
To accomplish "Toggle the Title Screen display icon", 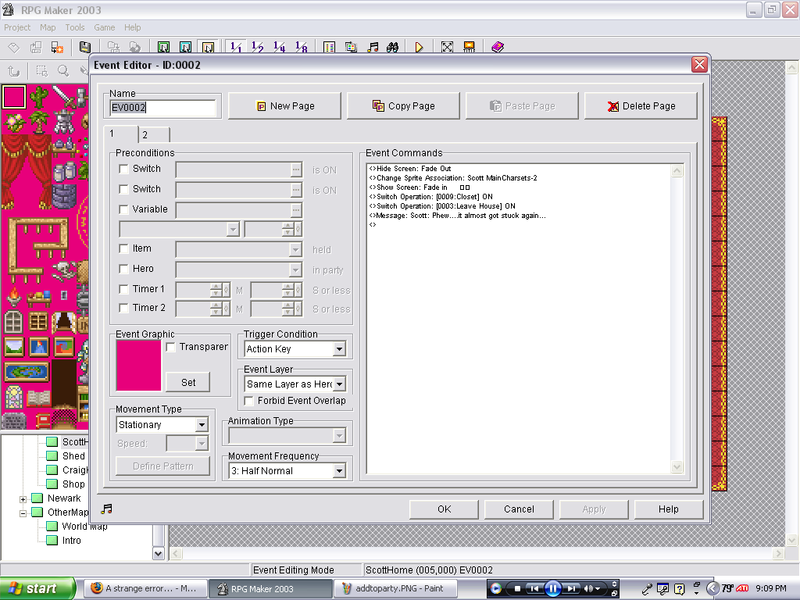I will (x=469, y=47).
